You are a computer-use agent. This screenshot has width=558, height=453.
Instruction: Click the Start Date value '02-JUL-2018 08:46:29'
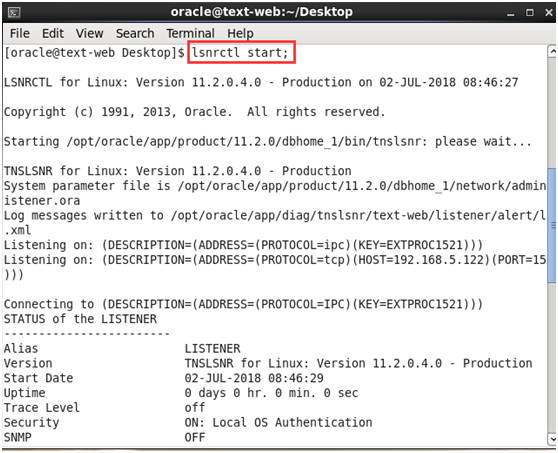(254, 378)
